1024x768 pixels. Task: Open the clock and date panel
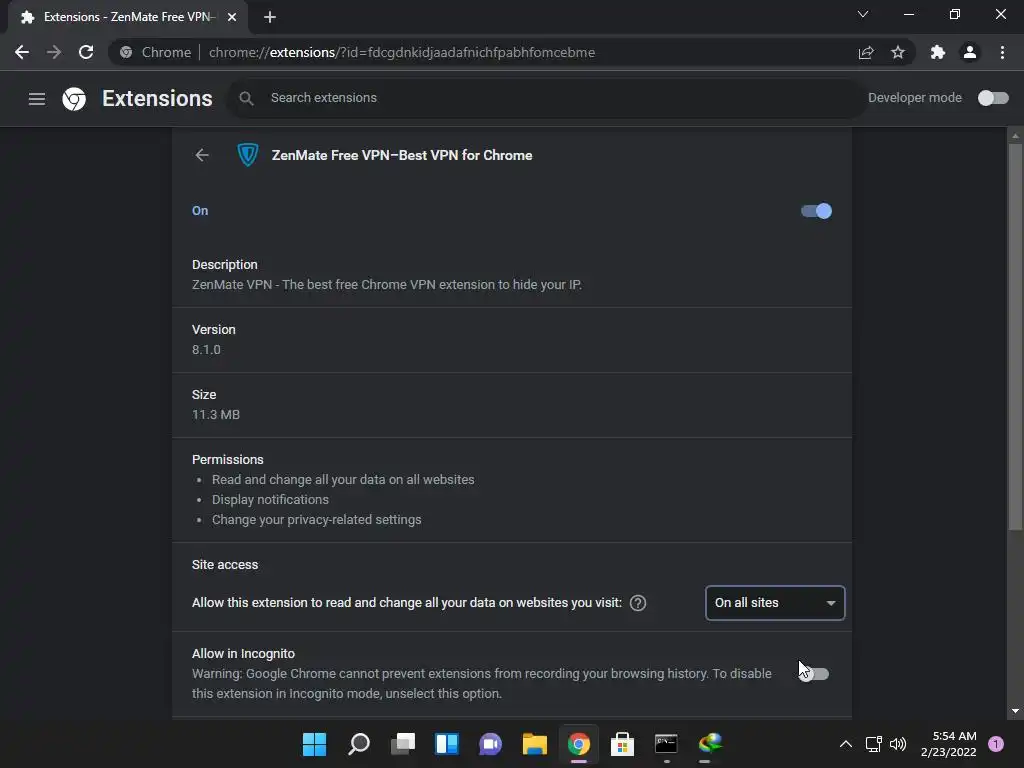(x=948, y=744)
